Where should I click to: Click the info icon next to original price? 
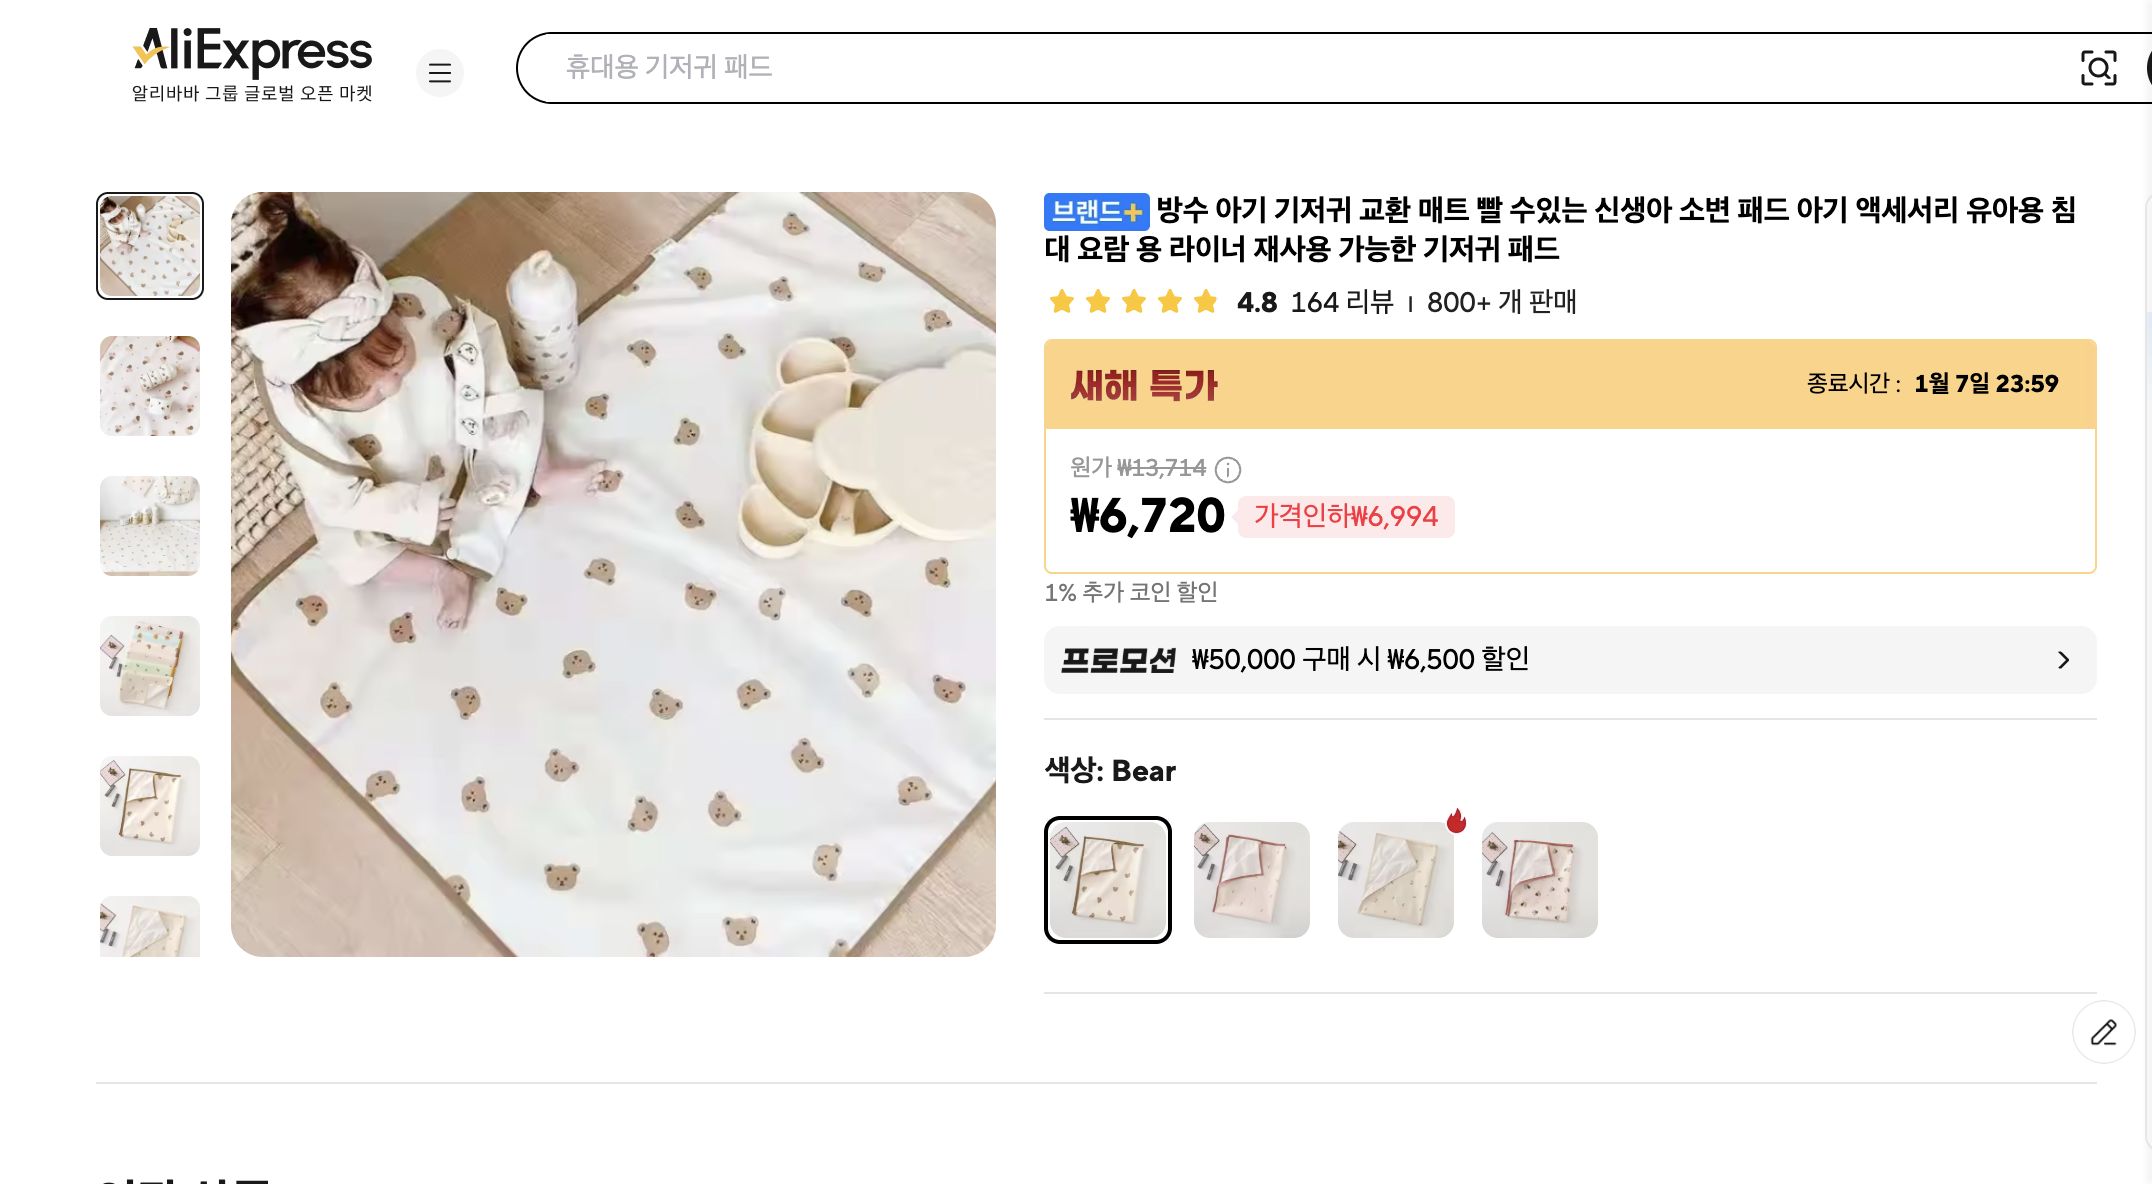click(x=1229, y=471)
